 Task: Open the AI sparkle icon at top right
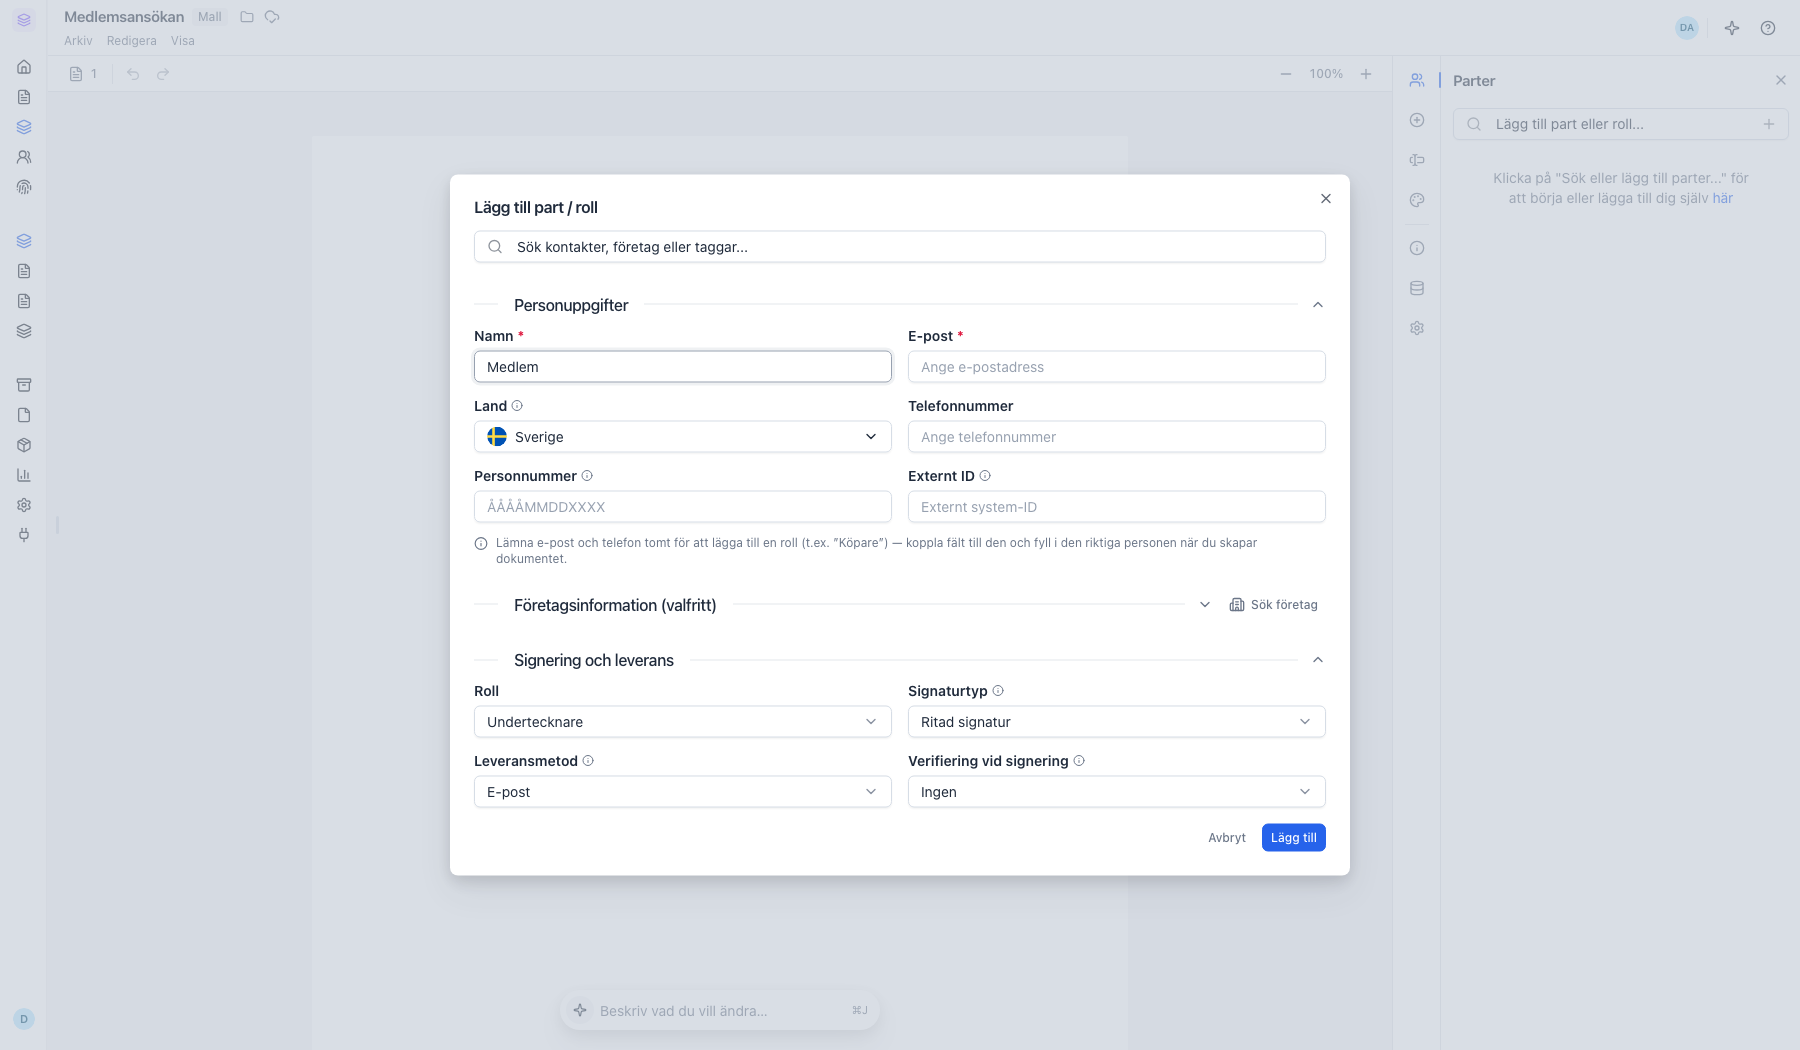click(1732, 28)
